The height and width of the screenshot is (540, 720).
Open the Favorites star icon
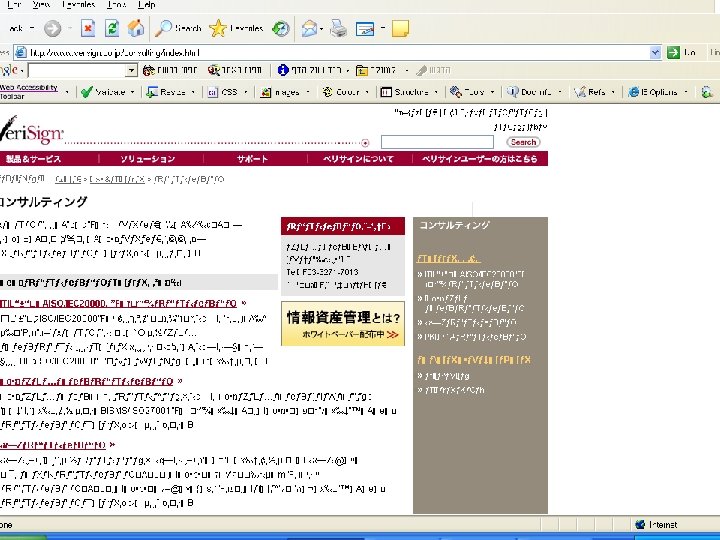218,28
